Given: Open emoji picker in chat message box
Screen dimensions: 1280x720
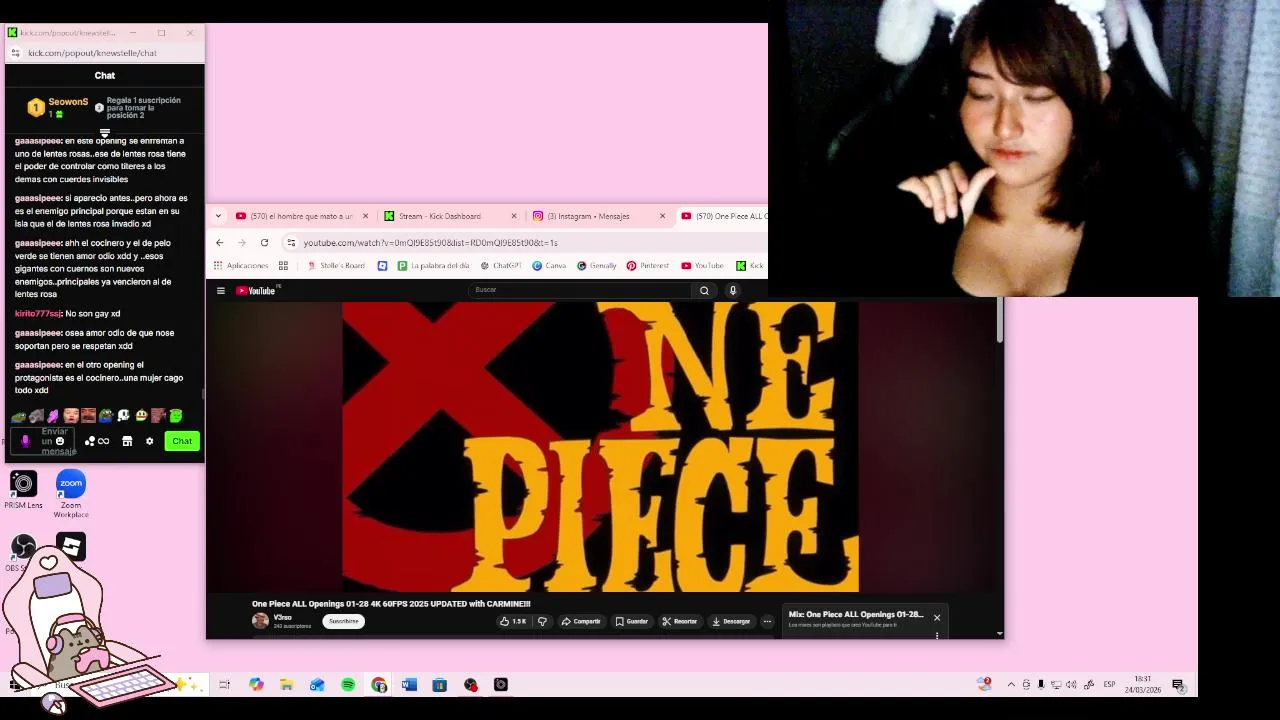Looking at the screenshot, I should pos(60,441).
